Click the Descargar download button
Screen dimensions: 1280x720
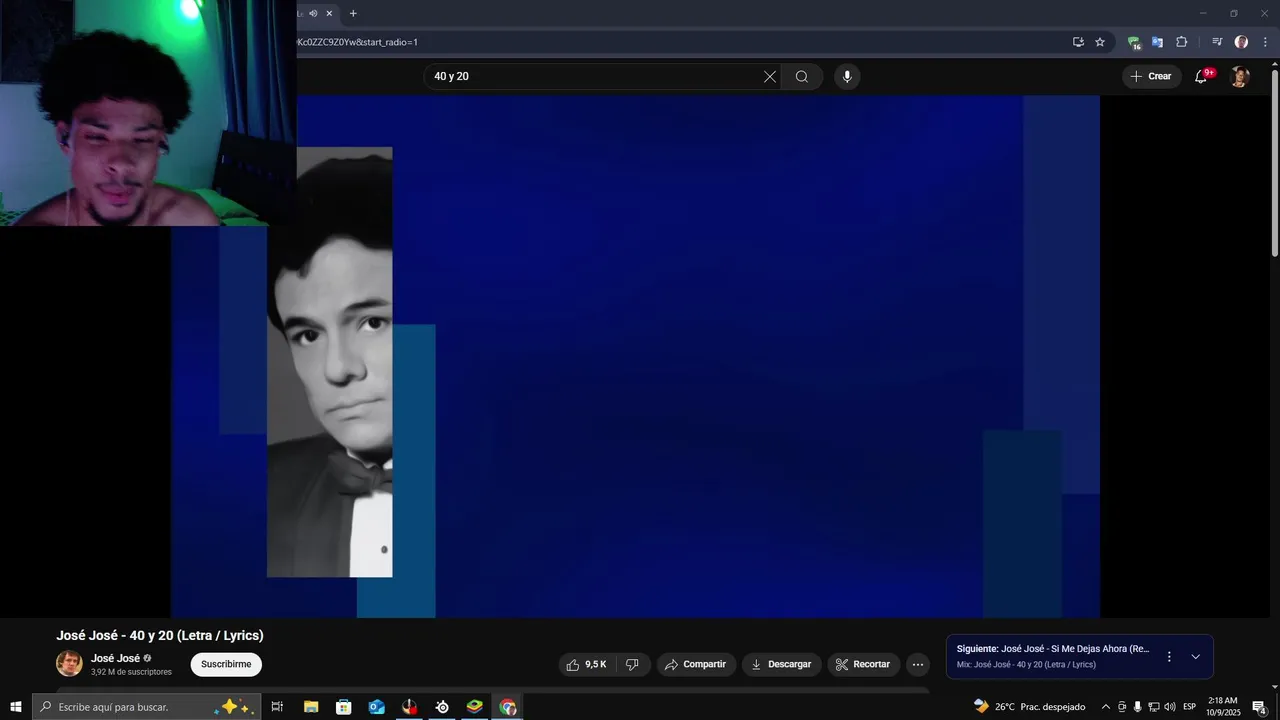click(781, 664)
